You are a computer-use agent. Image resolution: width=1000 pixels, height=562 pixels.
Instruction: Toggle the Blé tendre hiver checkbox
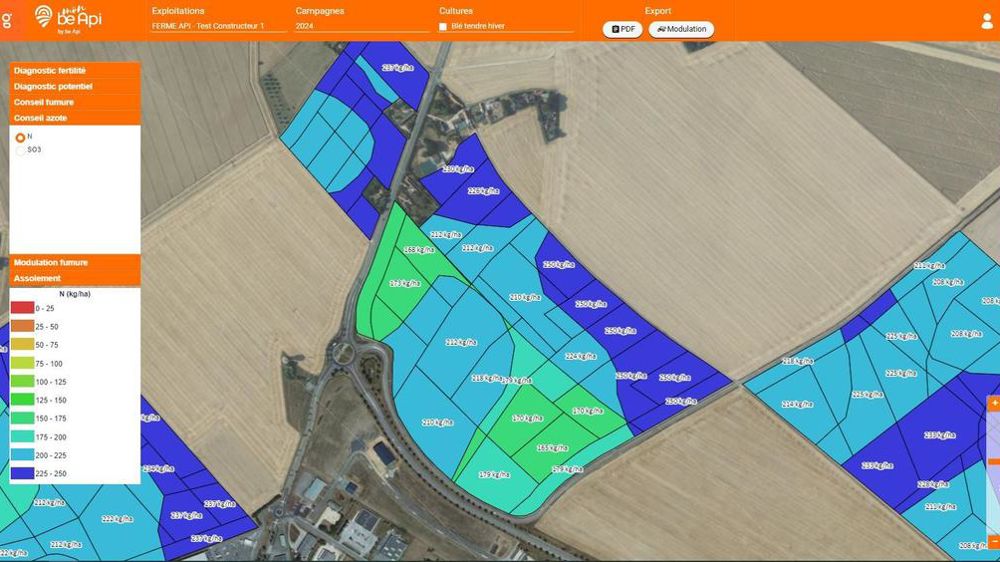pos(443,27)
